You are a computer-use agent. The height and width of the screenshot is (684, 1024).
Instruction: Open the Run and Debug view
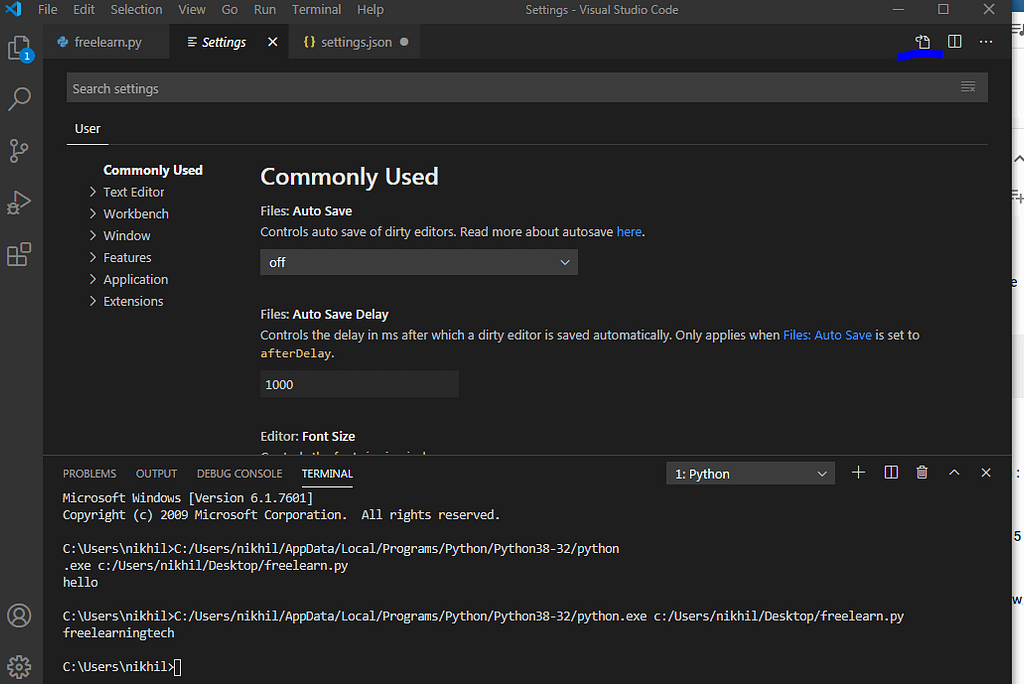tap(19, 203)
